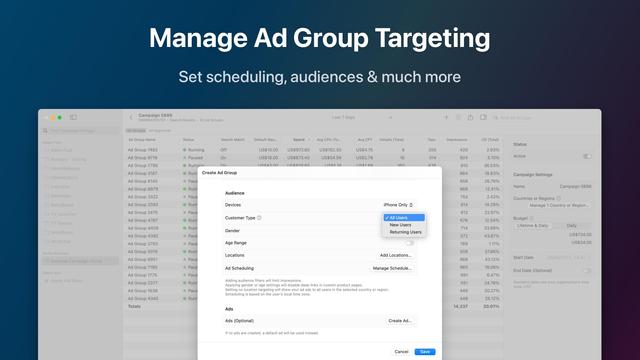This screenshot has width=640, height=360.
Task: Toggle the inspector panel icon in toolbar
Action: click(483, 118)
